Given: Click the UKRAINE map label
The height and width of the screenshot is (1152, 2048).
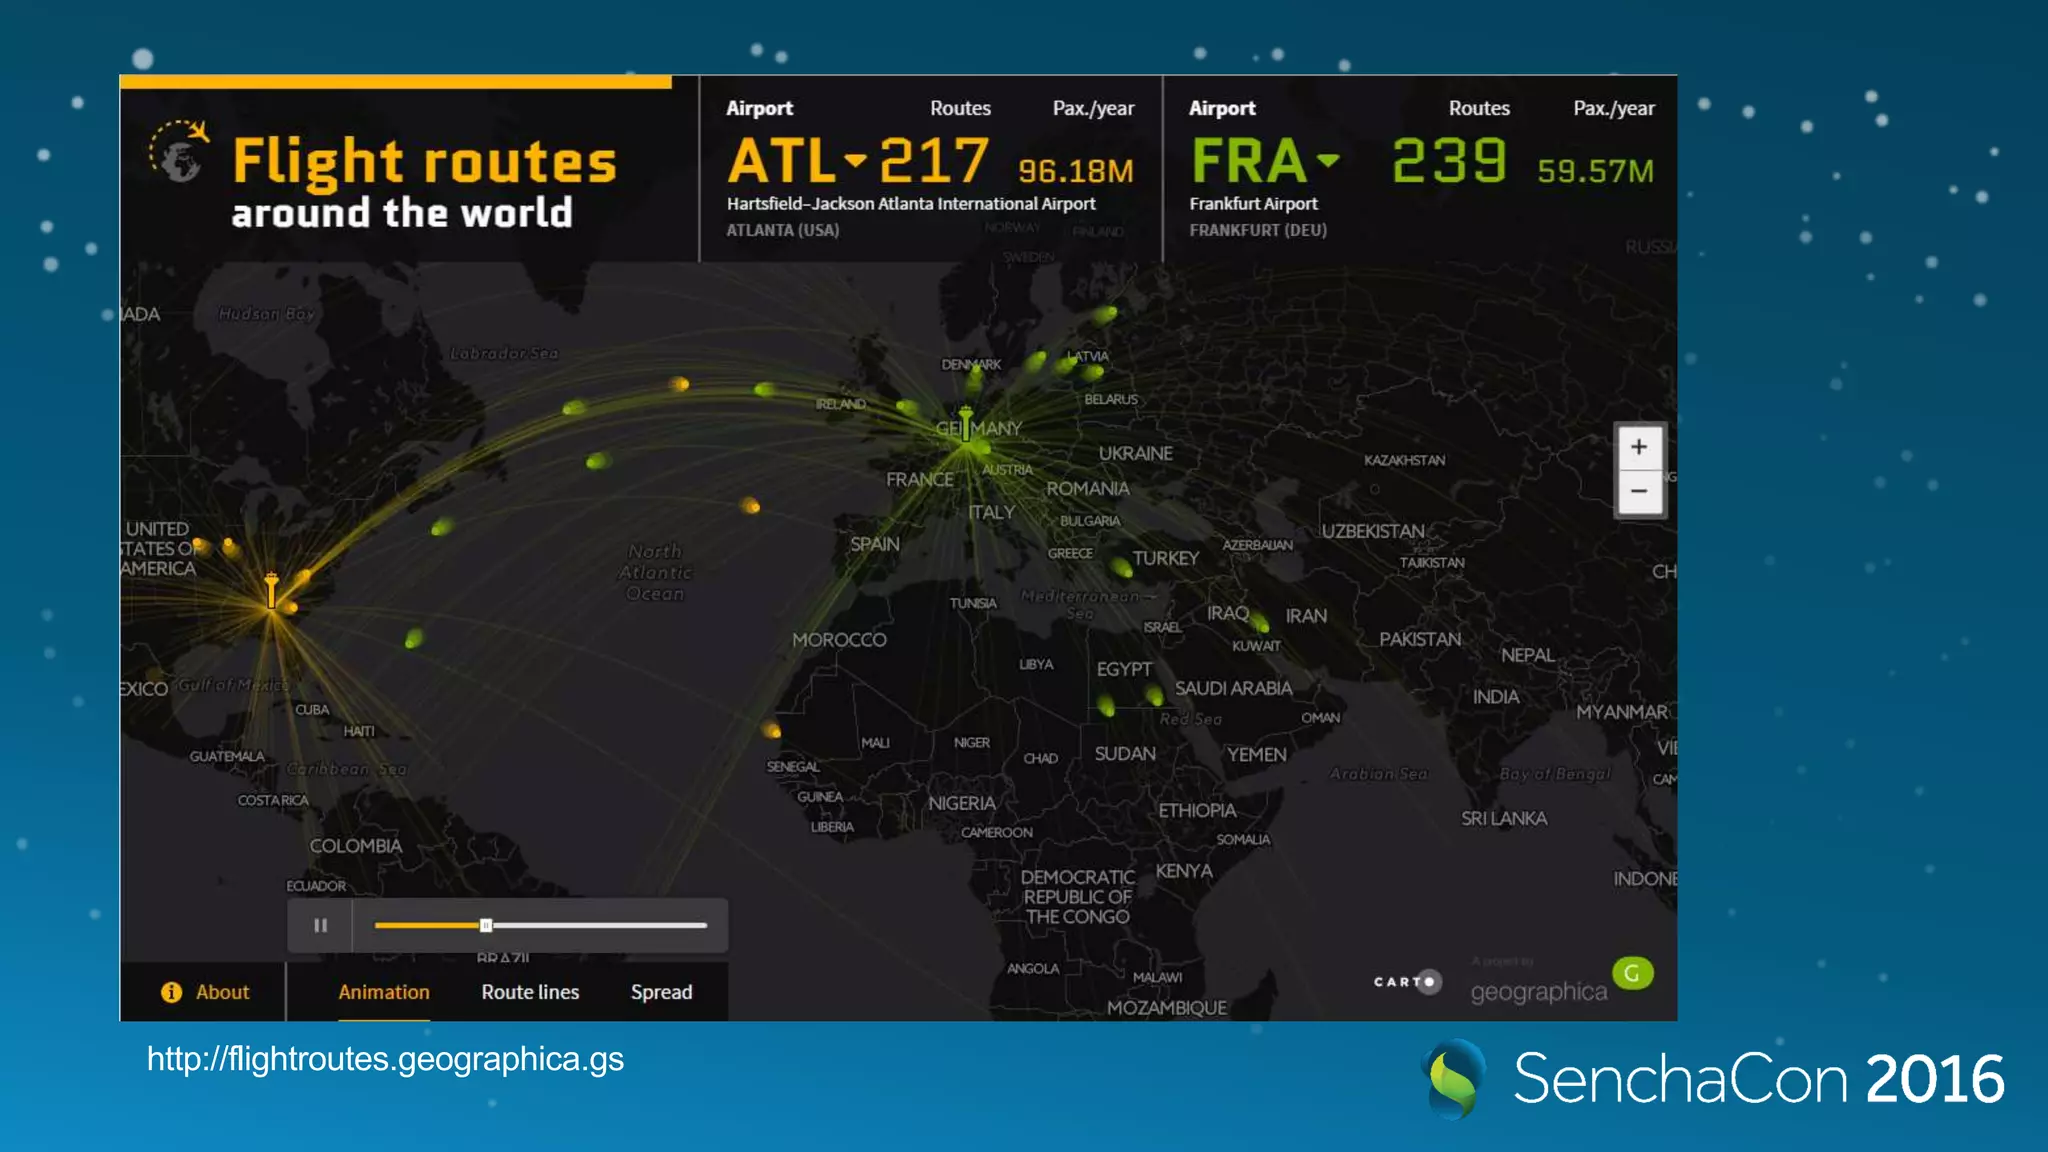Looking at the screenshot, I should click(1135, 453).
